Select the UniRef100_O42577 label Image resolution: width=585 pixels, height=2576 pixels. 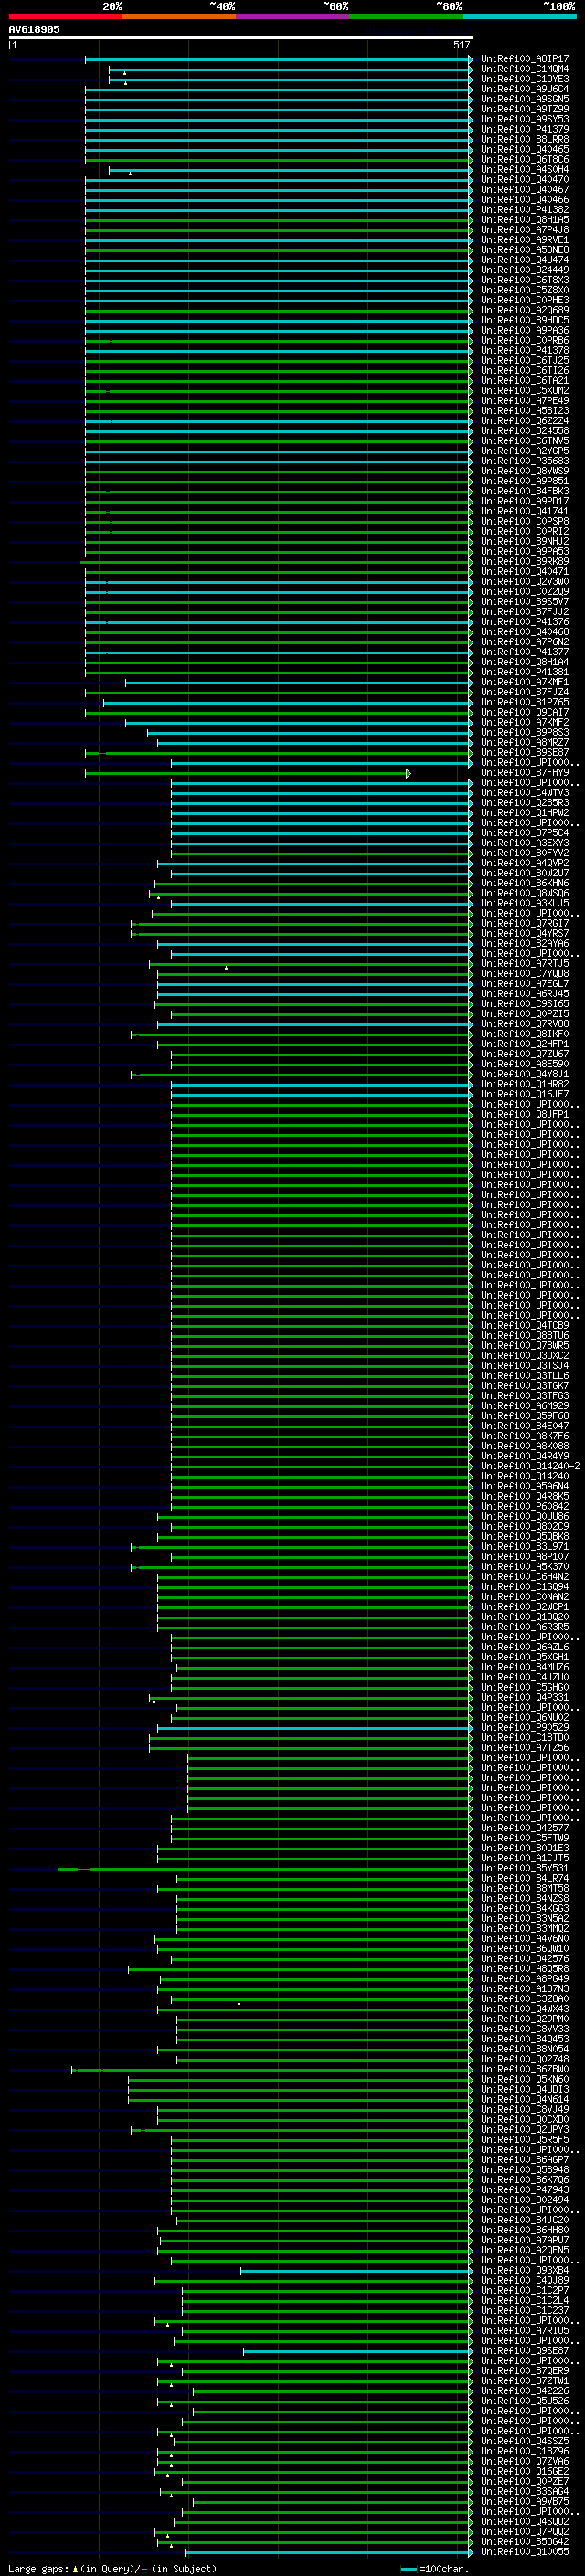click(524, 1828)
